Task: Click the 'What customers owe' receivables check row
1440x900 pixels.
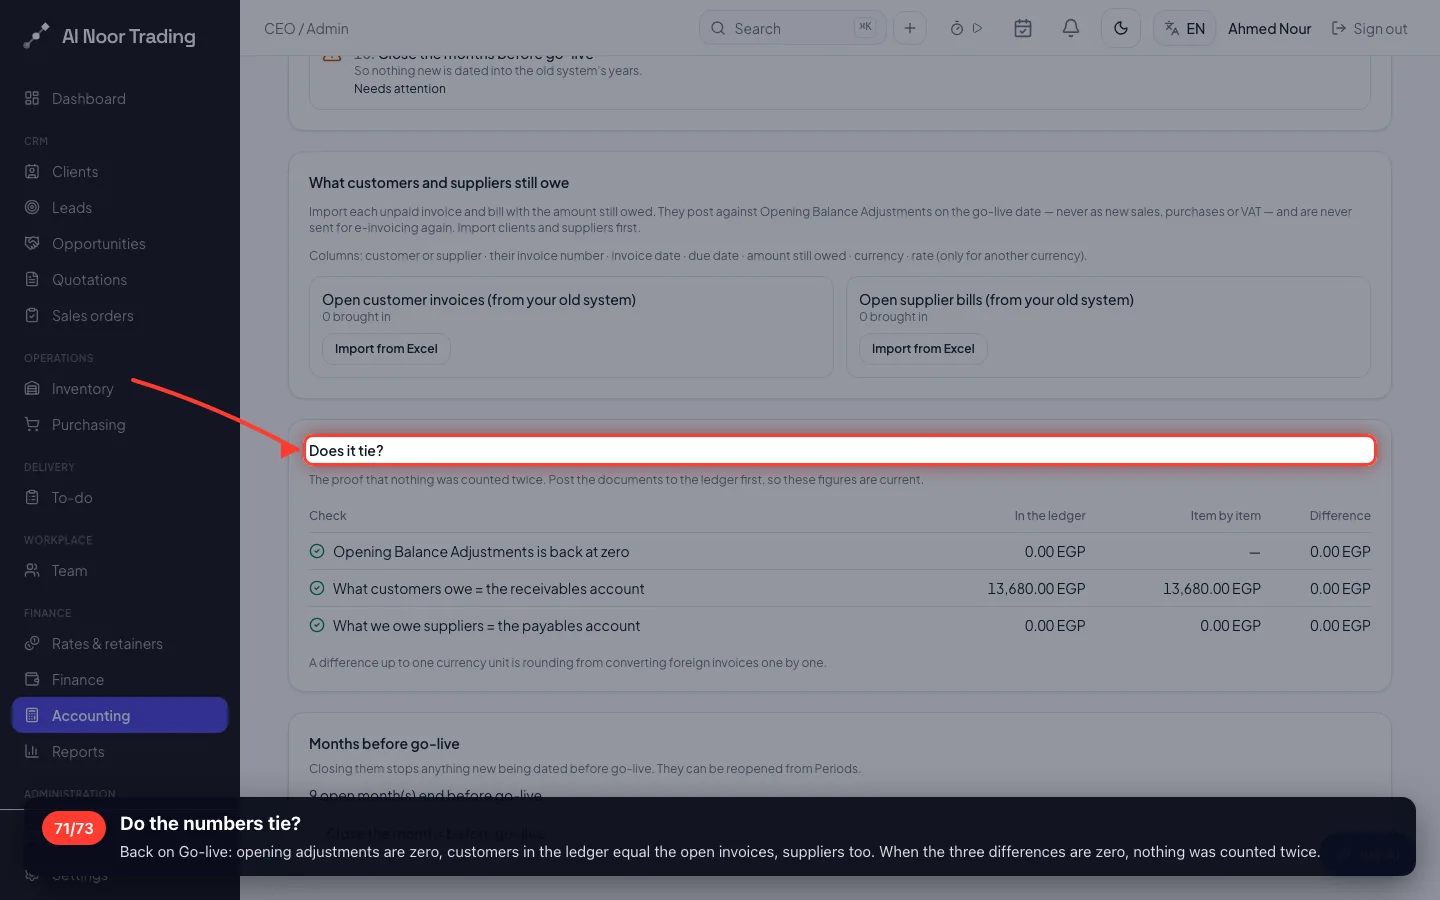Action: pos(840,589)
